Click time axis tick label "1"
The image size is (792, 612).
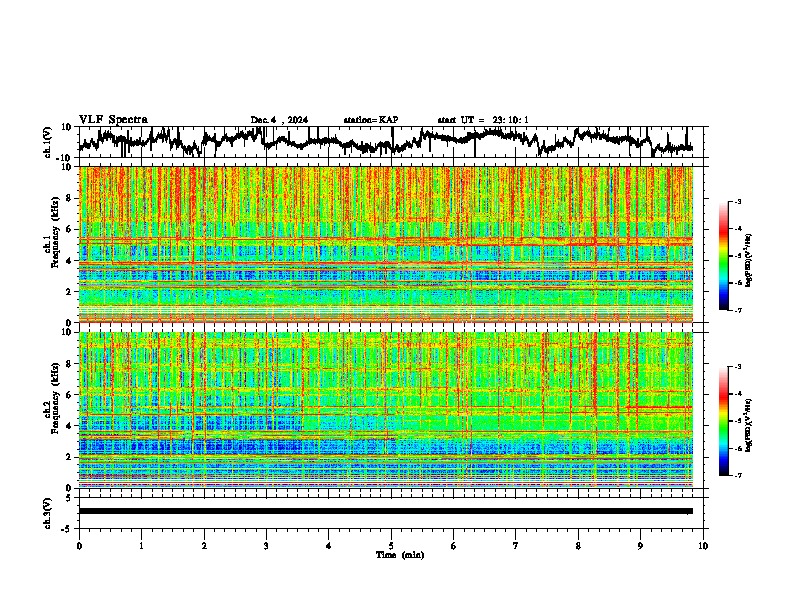141,546
